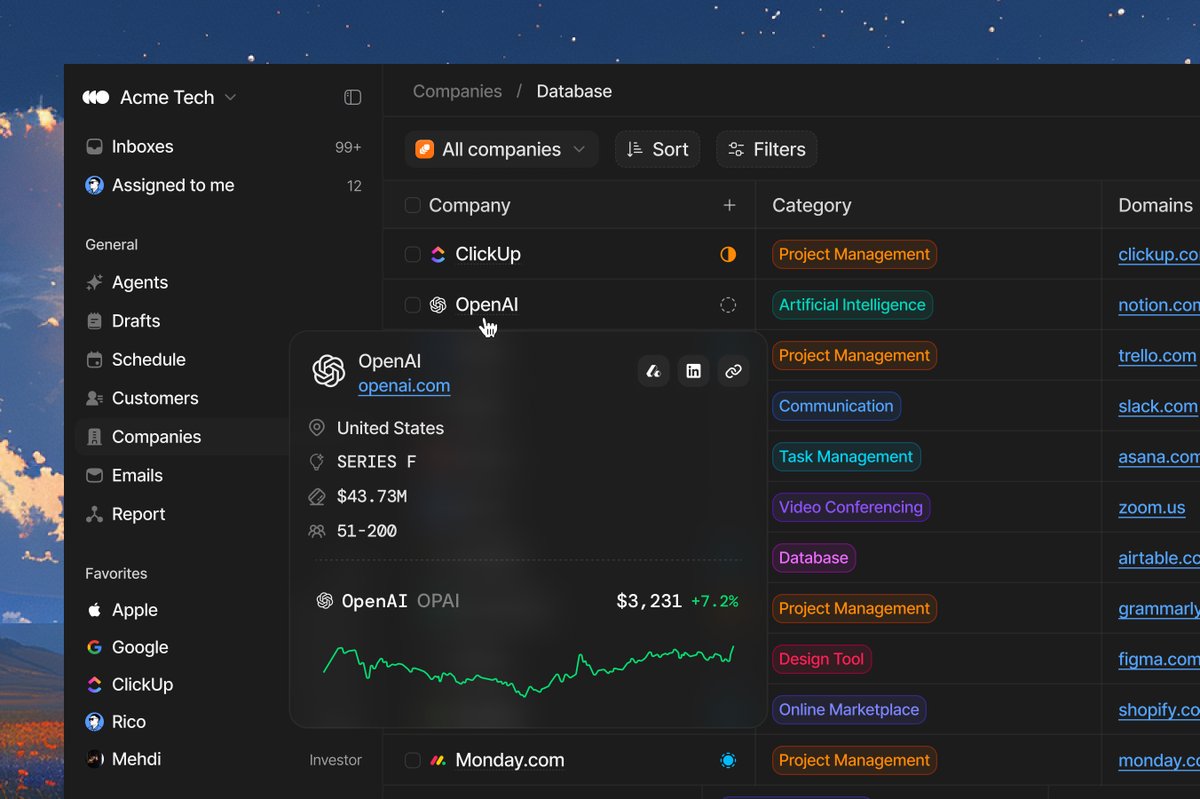Open Inboxes in the sidebar

pyautogui.click(x=222, y=147)
